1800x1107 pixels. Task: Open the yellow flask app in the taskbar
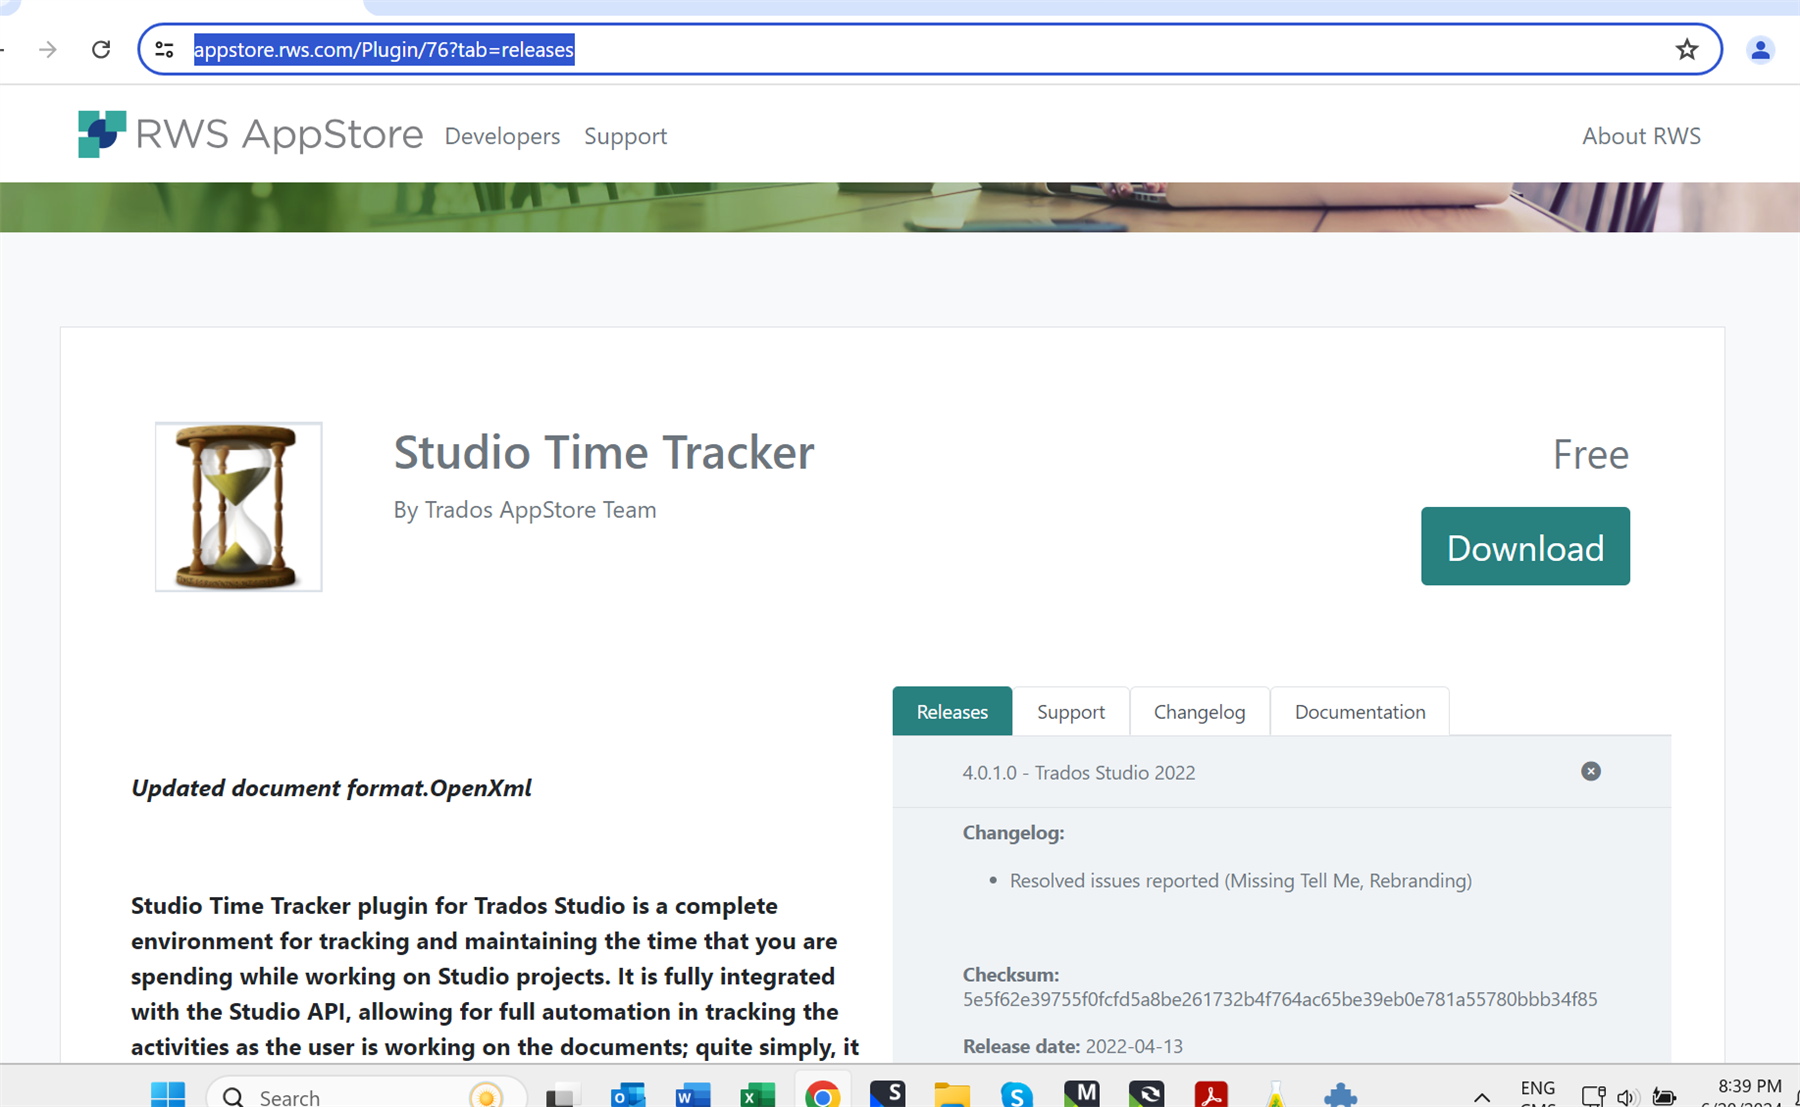(1275, 1096)
